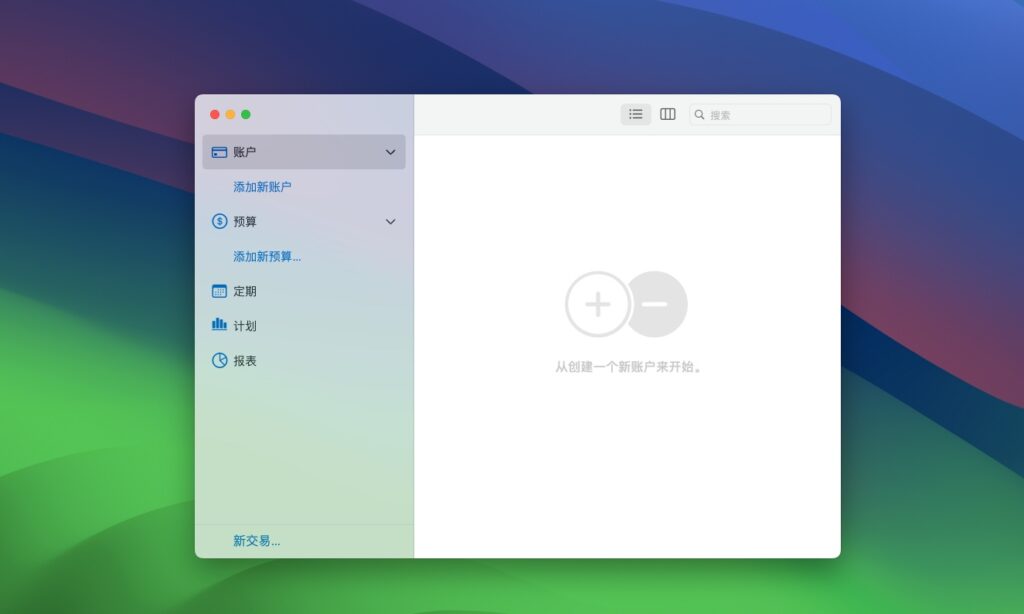Select the column view icon in toolbar
1024x614 pixels.
(x=667, y=114)
